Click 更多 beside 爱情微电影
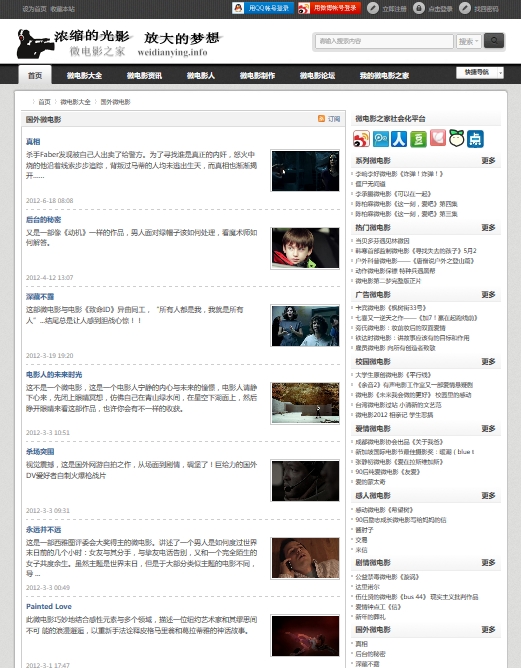The width and height of the screenshot is (521, 668). point(488,429)
